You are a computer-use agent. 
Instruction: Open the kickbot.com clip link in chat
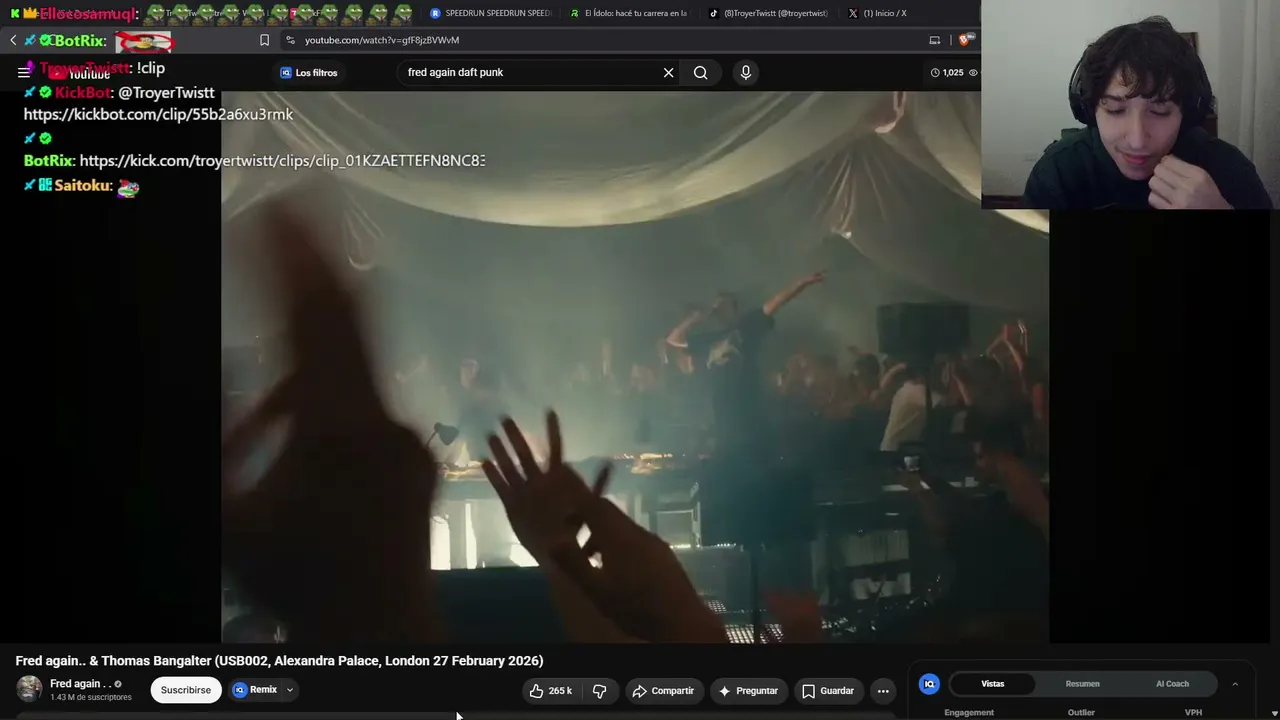point(158,114)
